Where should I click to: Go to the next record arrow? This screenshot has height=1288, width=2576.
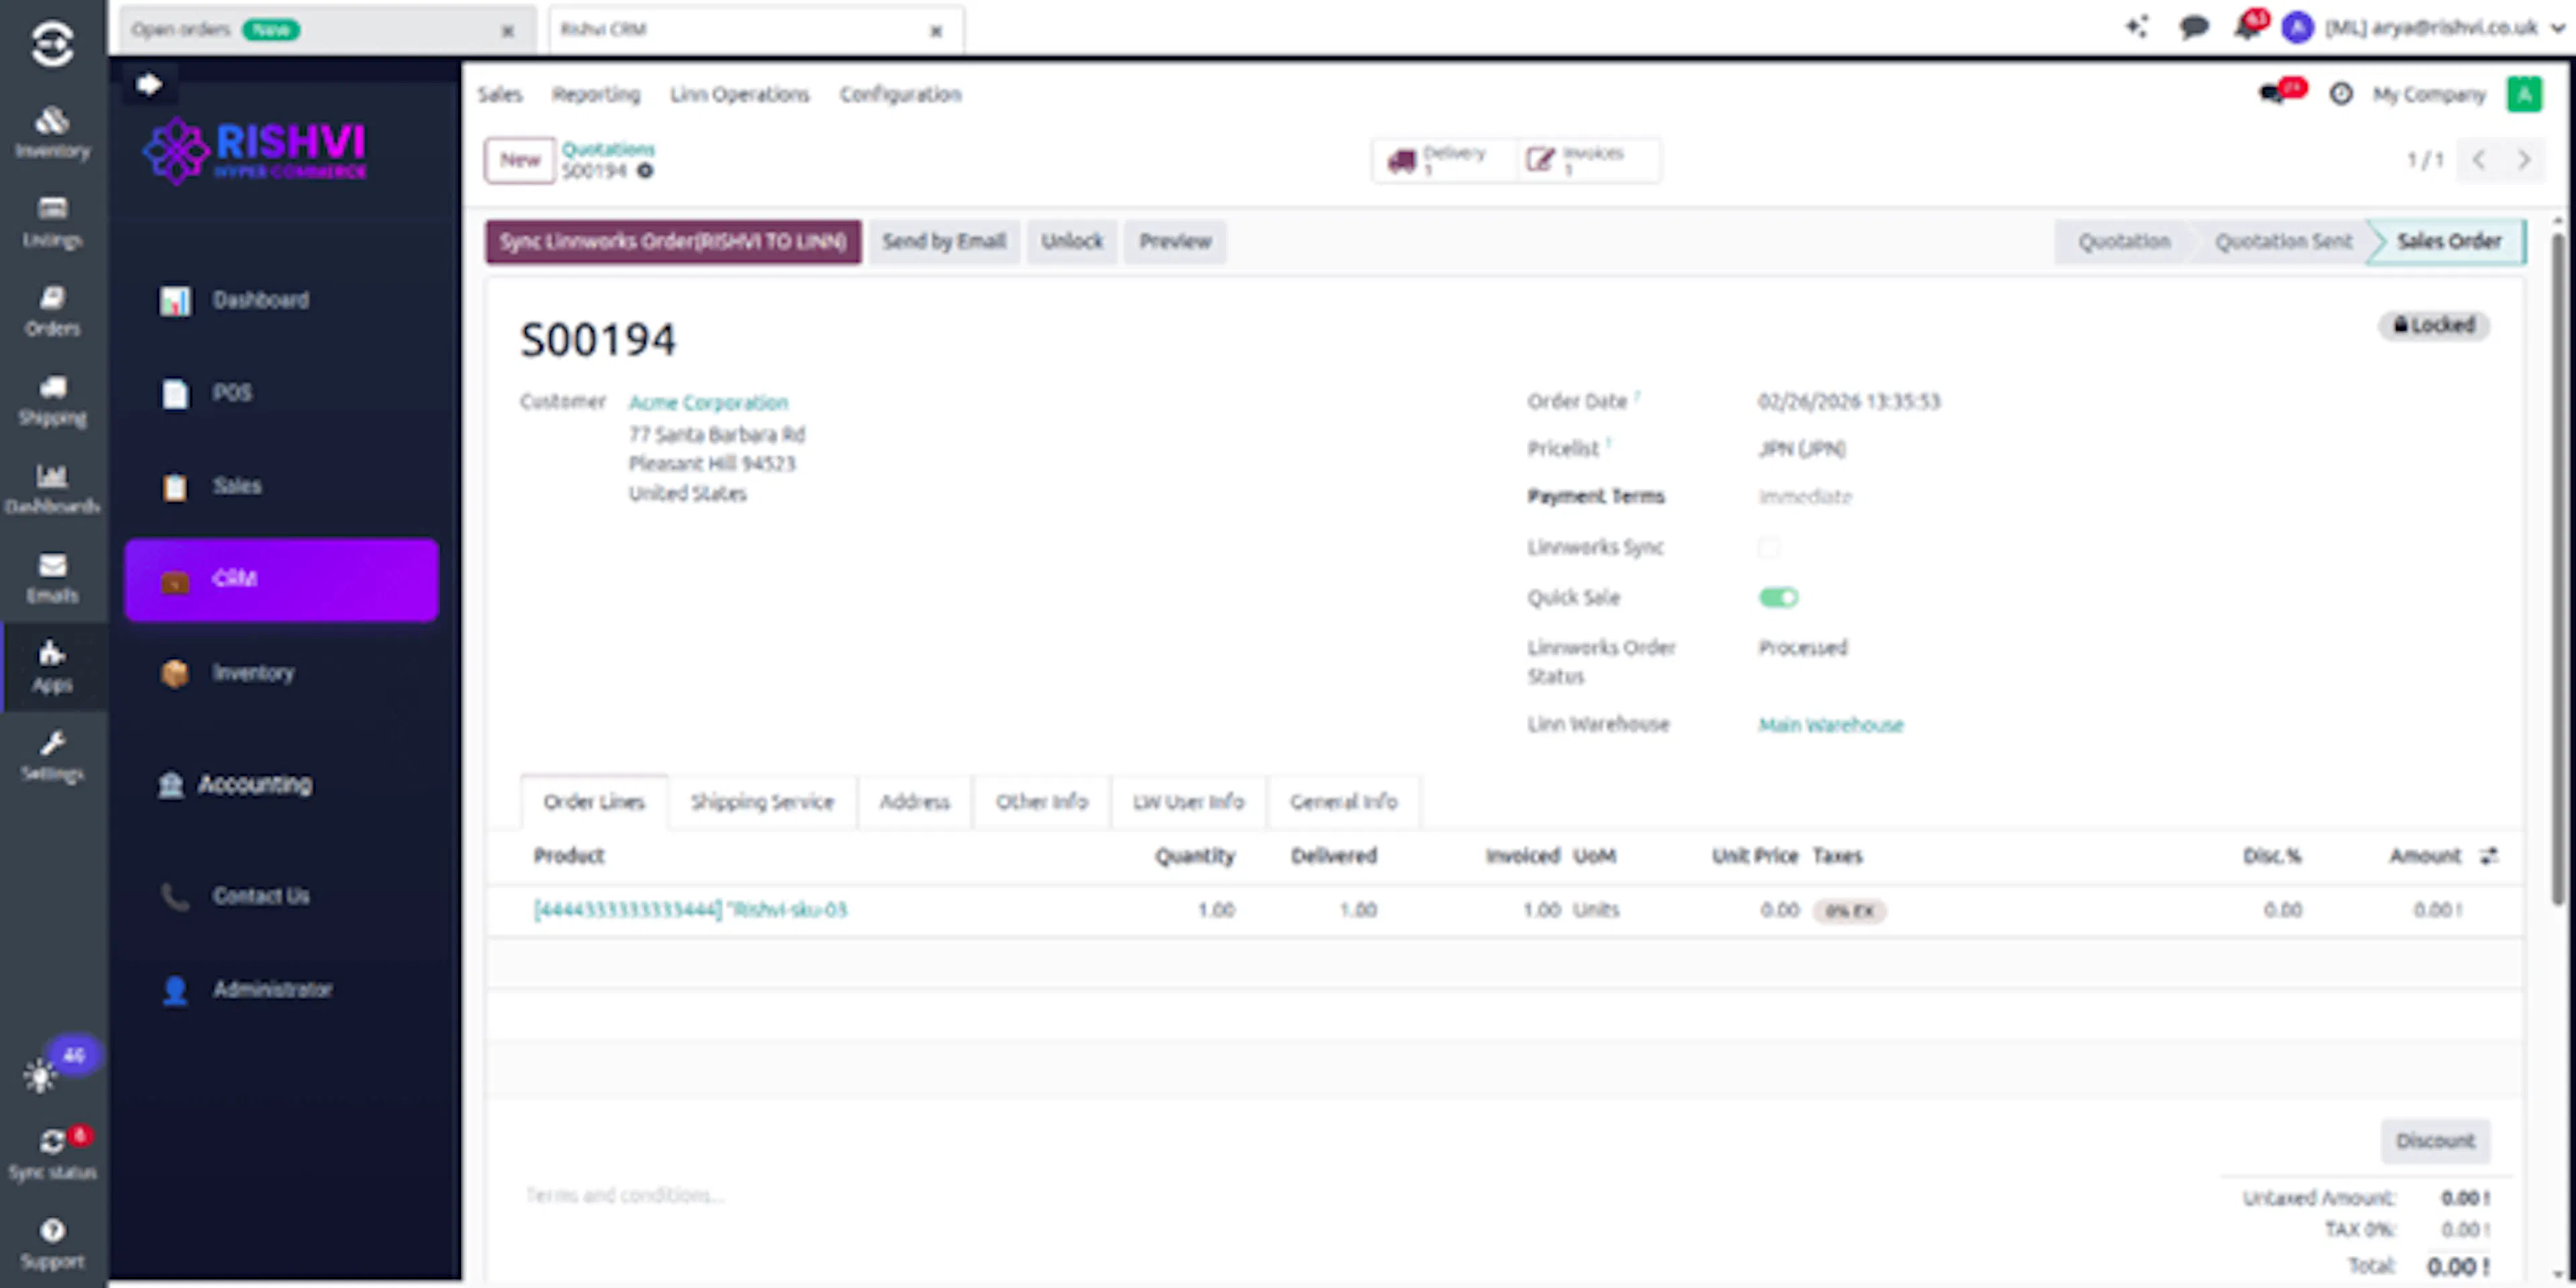click(x=2524, y=160)
